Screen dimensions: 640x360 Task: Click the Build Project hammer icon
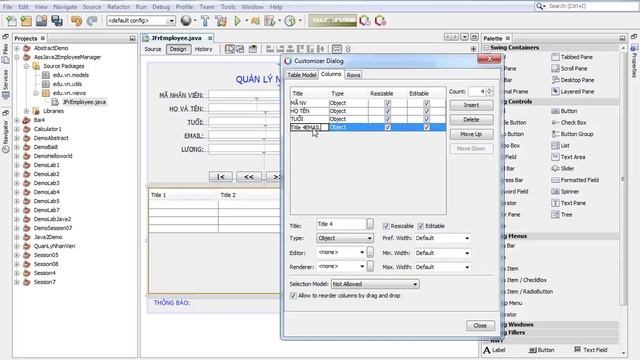[x=205, y=21]
